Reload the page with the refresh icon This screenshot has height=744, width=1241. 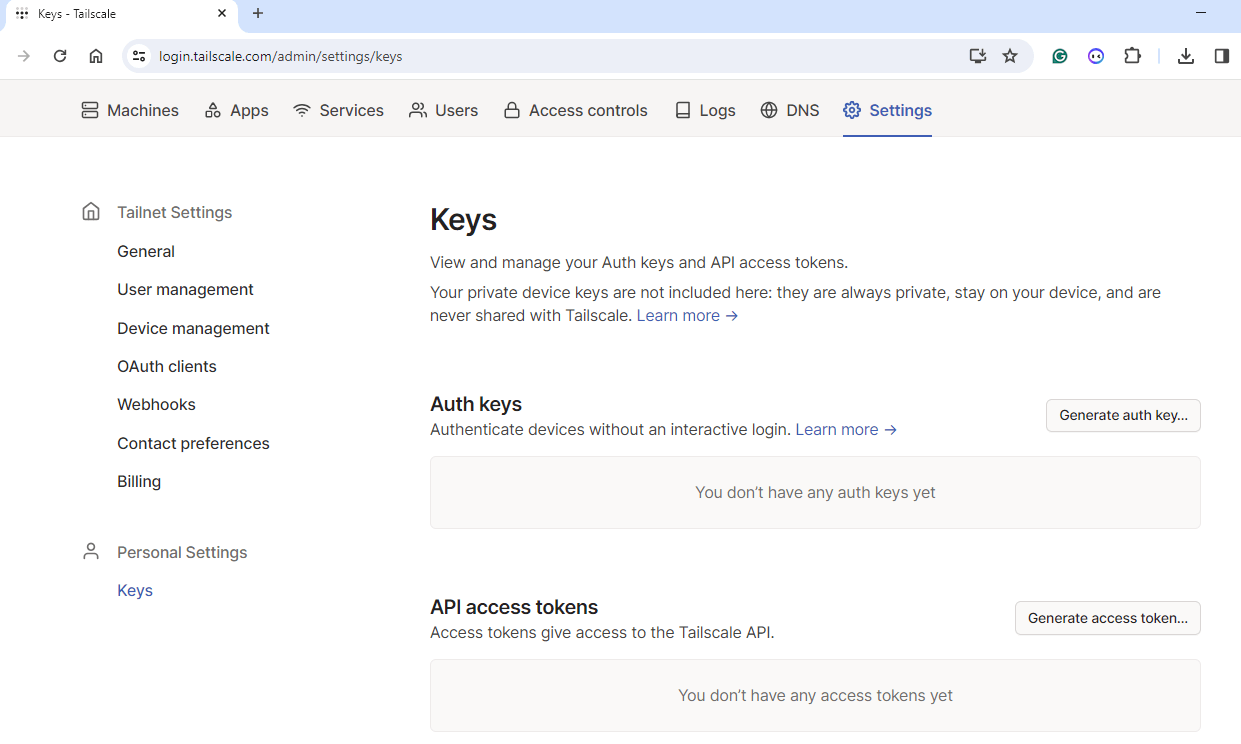click(x=60, y=56)
